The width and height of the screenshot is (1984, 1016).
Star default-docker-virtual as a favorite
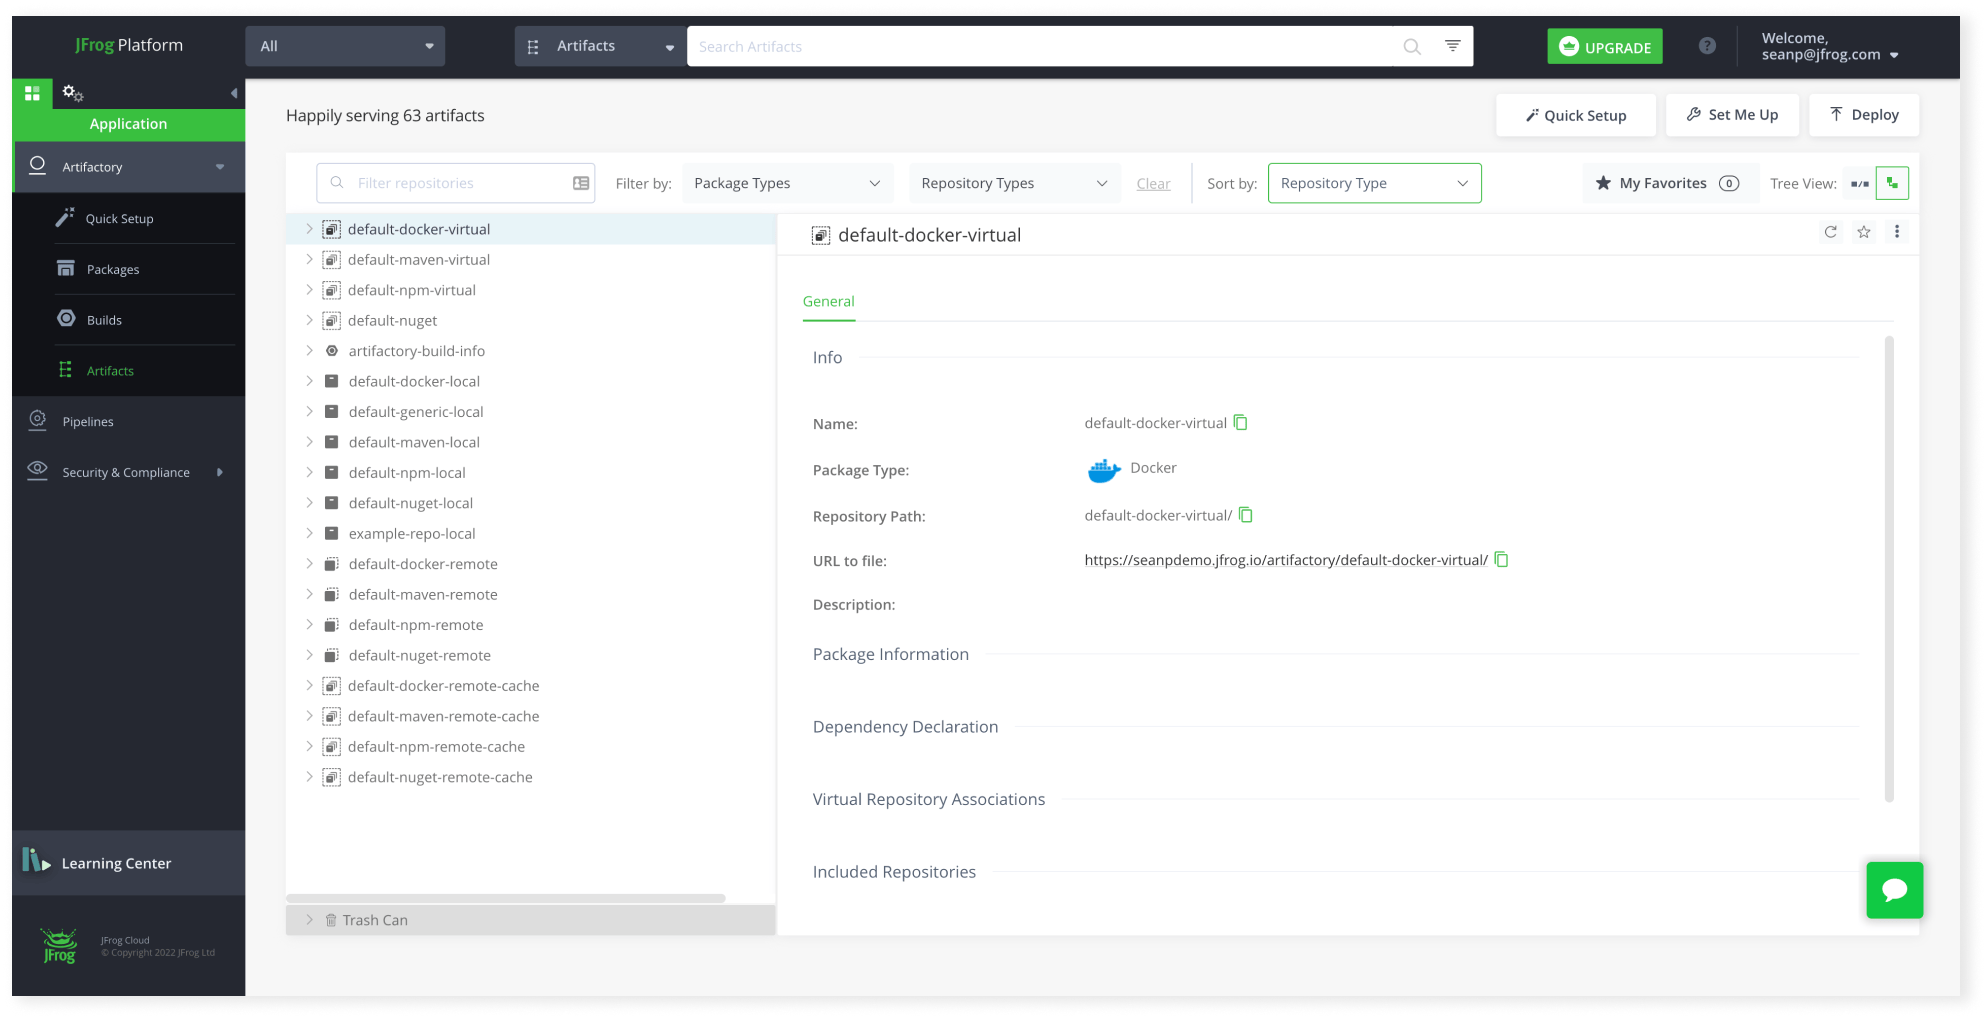click(x=1864, y=232)
